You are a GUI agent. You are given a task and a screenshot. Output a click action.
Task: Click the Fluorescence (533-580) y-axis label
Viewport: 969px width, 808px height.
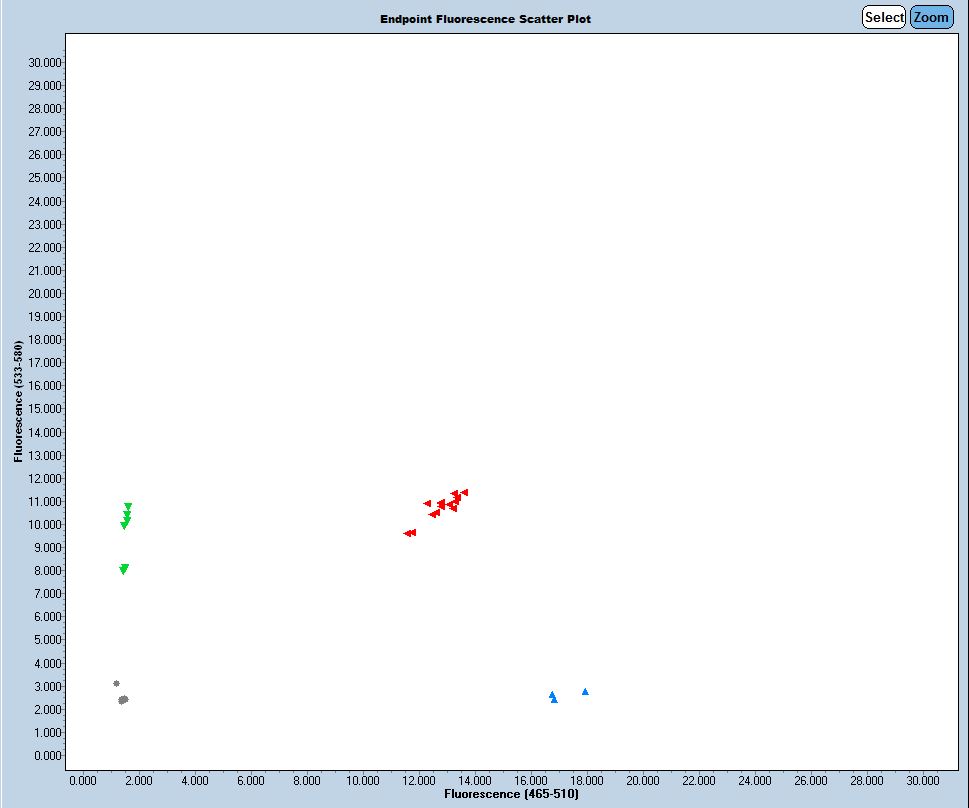tap(18, 401)
